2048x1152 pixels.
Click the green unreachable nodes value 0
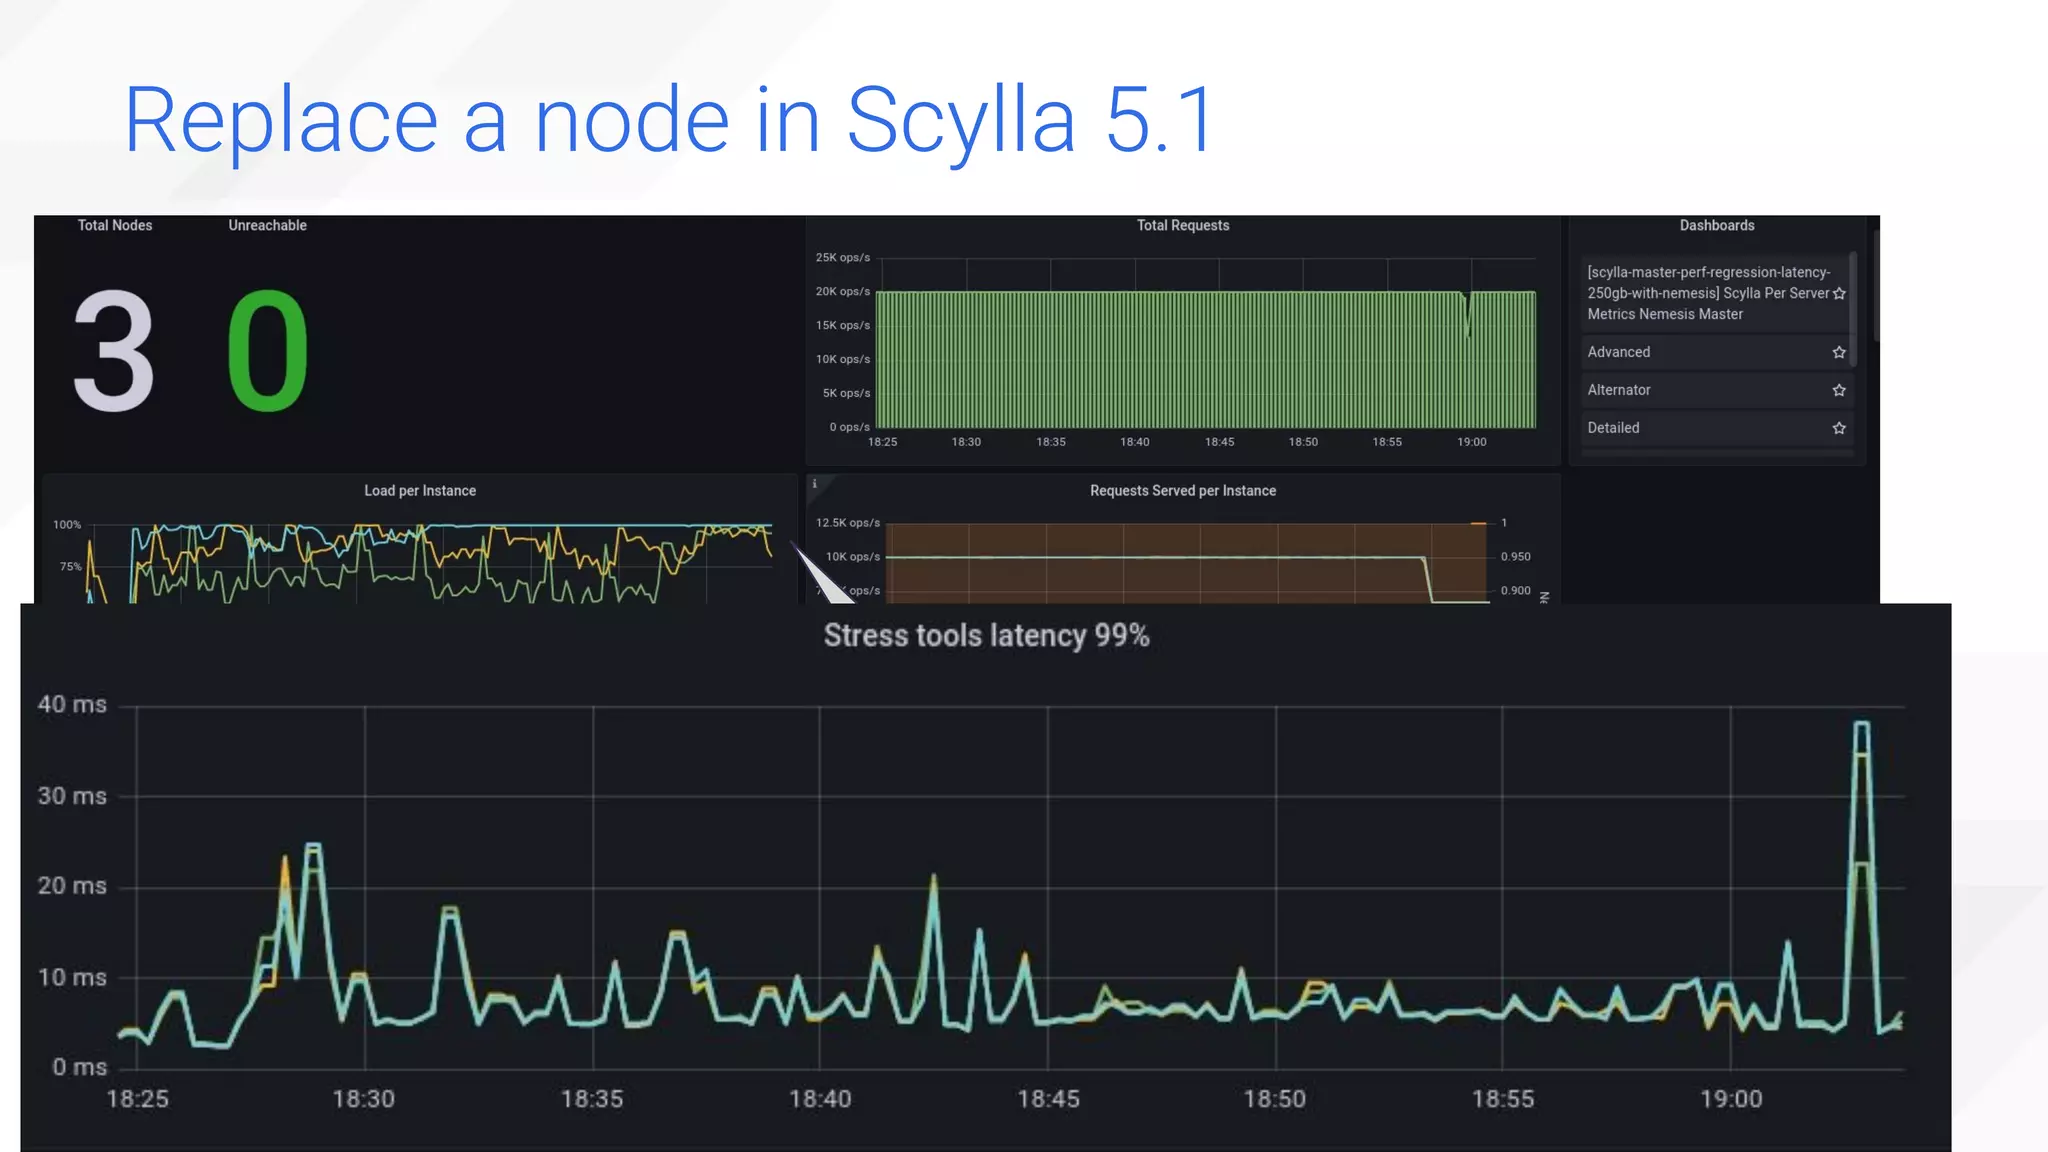pos(267,350)
